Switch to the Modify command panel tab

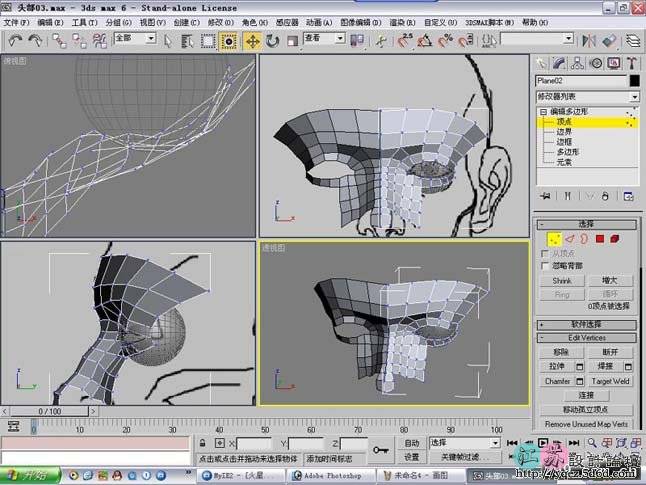click(559, 63)
